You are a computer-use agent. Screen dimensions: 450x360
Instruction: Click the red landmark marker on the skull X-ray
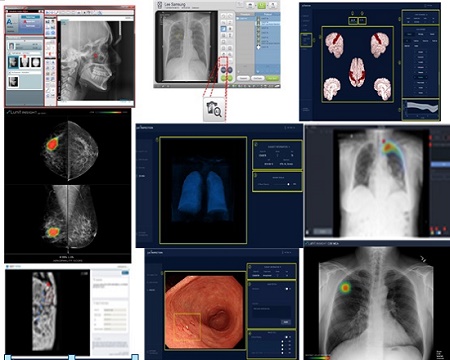click(x=96, y=56)
